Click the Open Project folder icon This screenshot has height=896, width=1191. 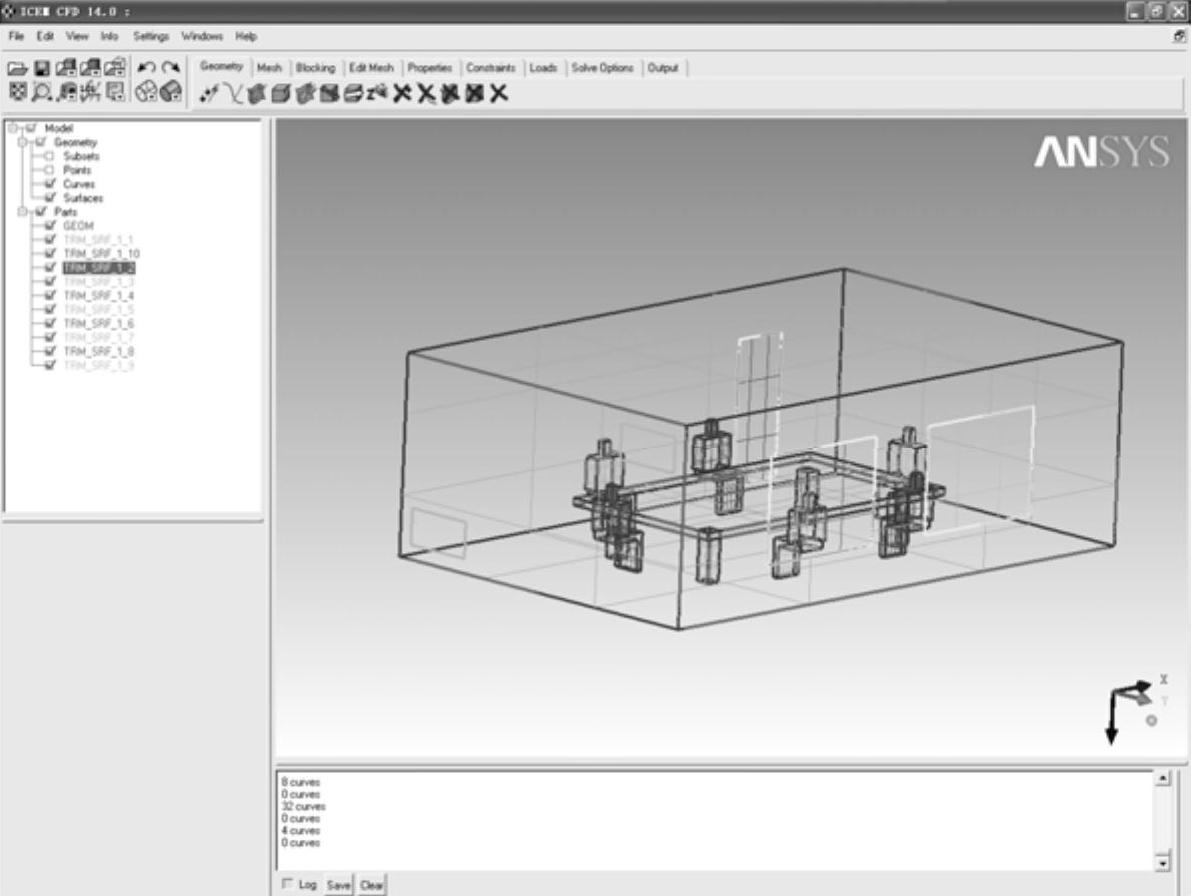pos(18,69)
